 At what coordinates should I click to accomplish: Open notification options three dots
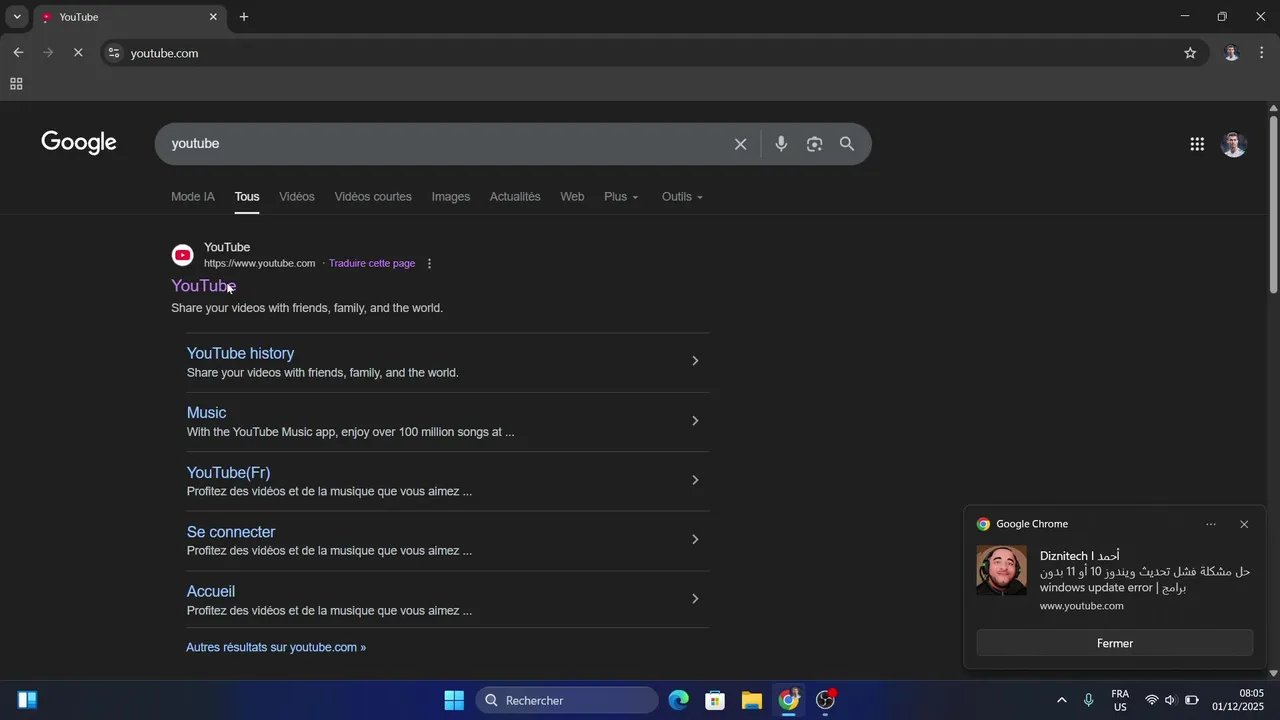click(x=1211, y=524)
